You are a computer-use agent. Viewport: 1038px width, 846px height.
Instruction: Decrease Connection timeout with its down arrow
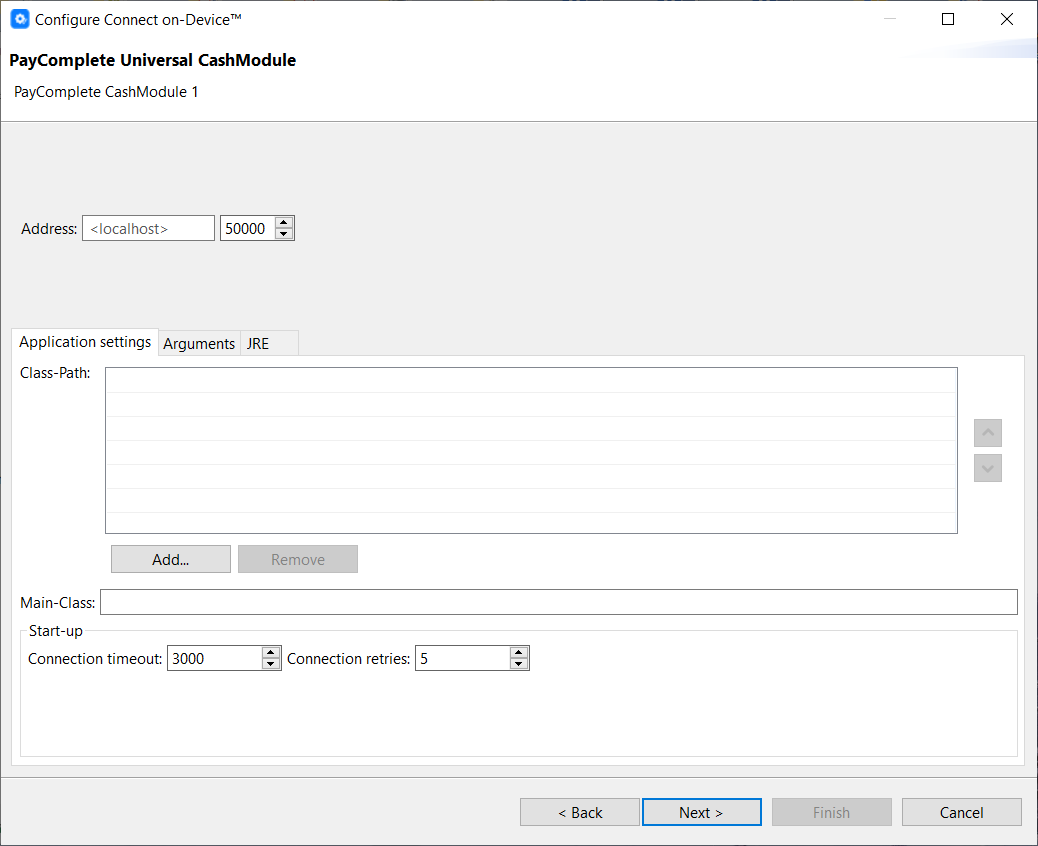pos(270,664)
